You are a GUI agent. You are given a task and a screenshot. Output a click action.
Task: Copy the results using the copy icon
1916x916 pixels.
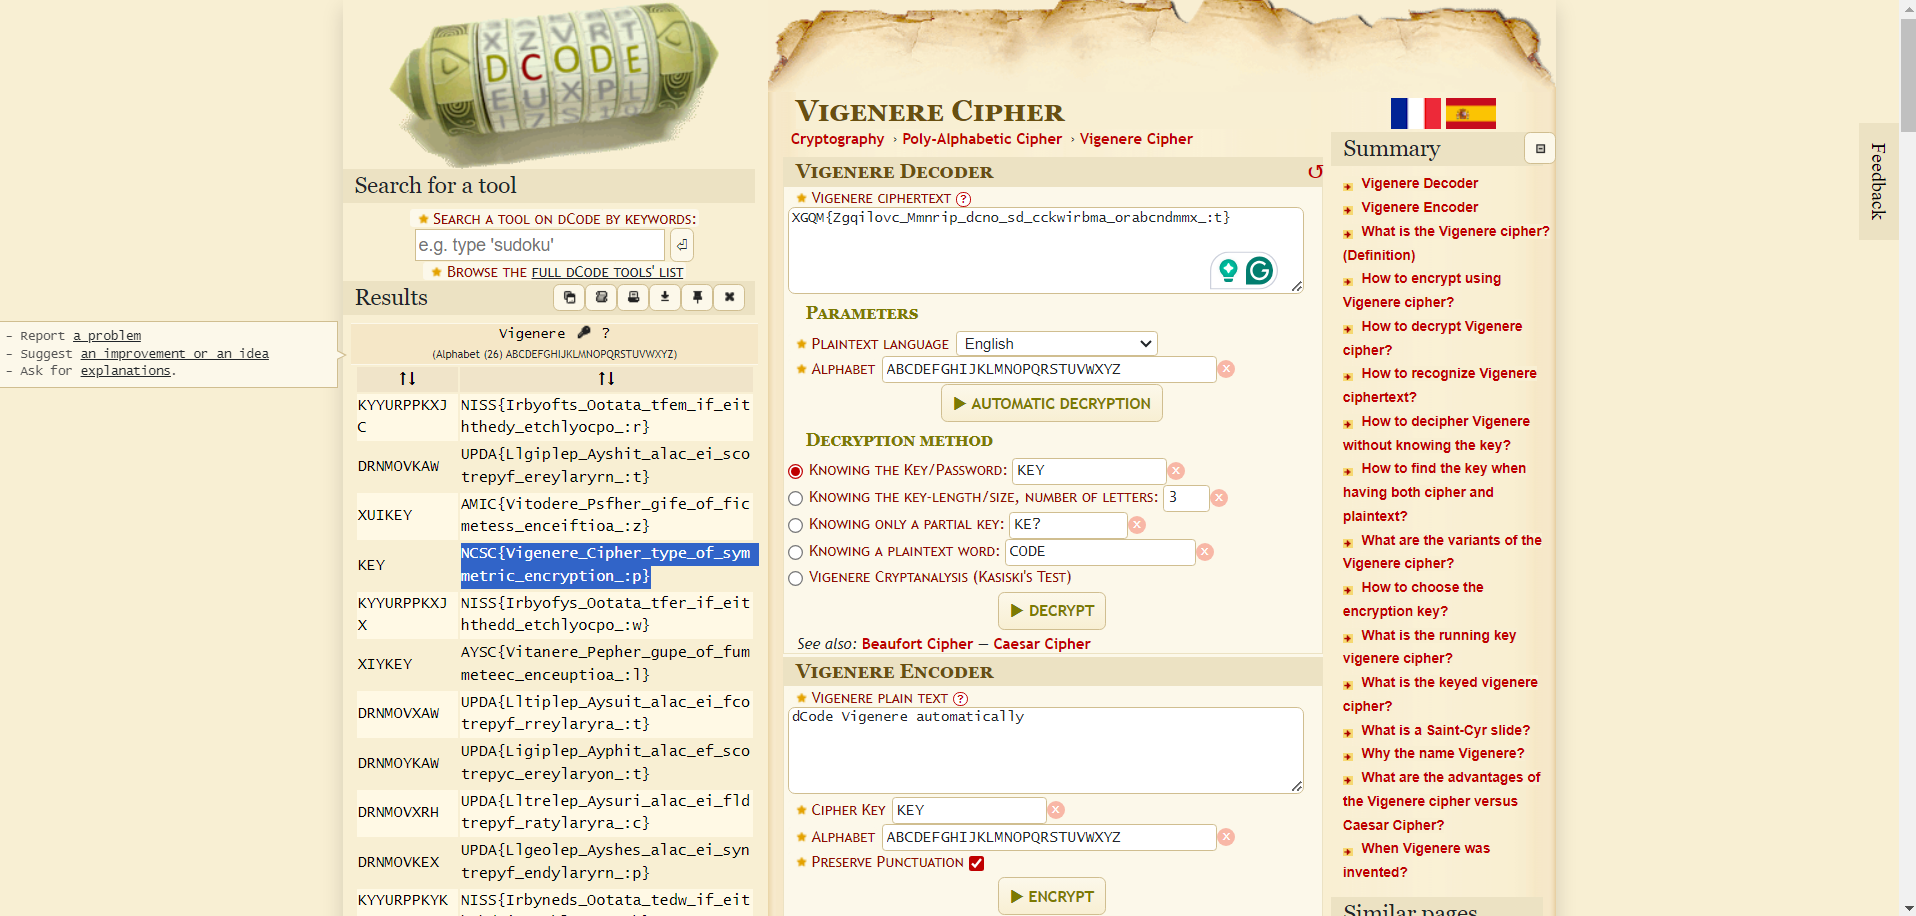[569, 297]
